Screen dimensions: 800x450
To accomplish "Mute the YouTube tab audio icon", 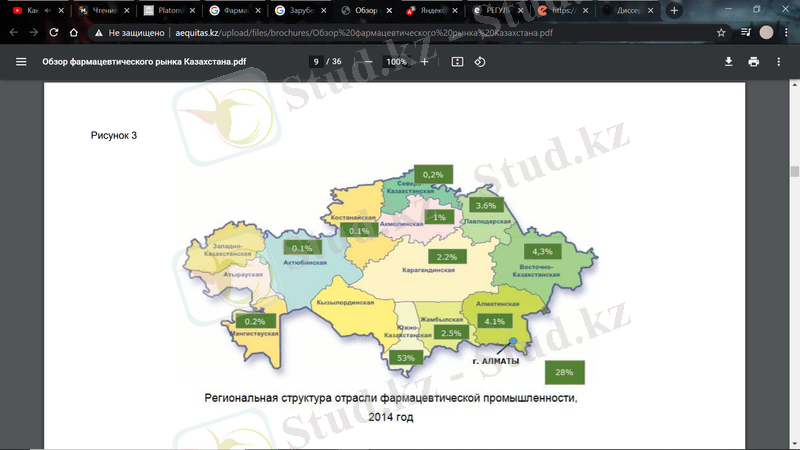I will point(48,10).
